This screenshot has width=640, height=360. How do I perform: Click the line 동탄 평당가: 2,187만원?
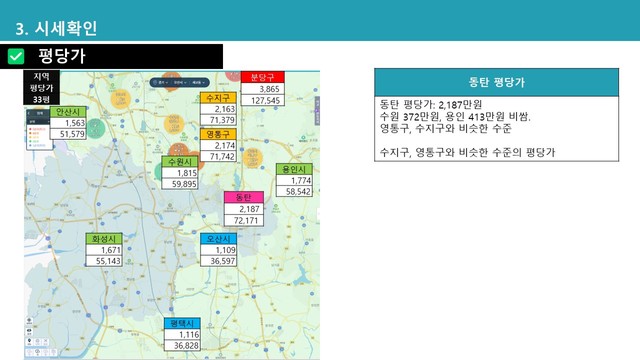[431, 104]
